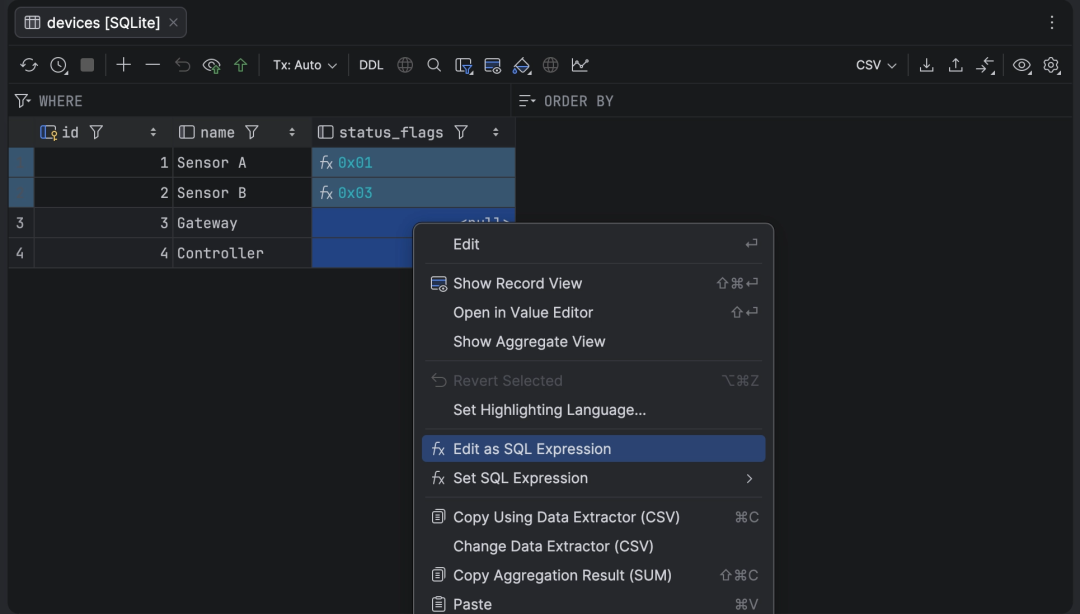Select Copy Using Data Extractor (CSV)

coord(593,517)
